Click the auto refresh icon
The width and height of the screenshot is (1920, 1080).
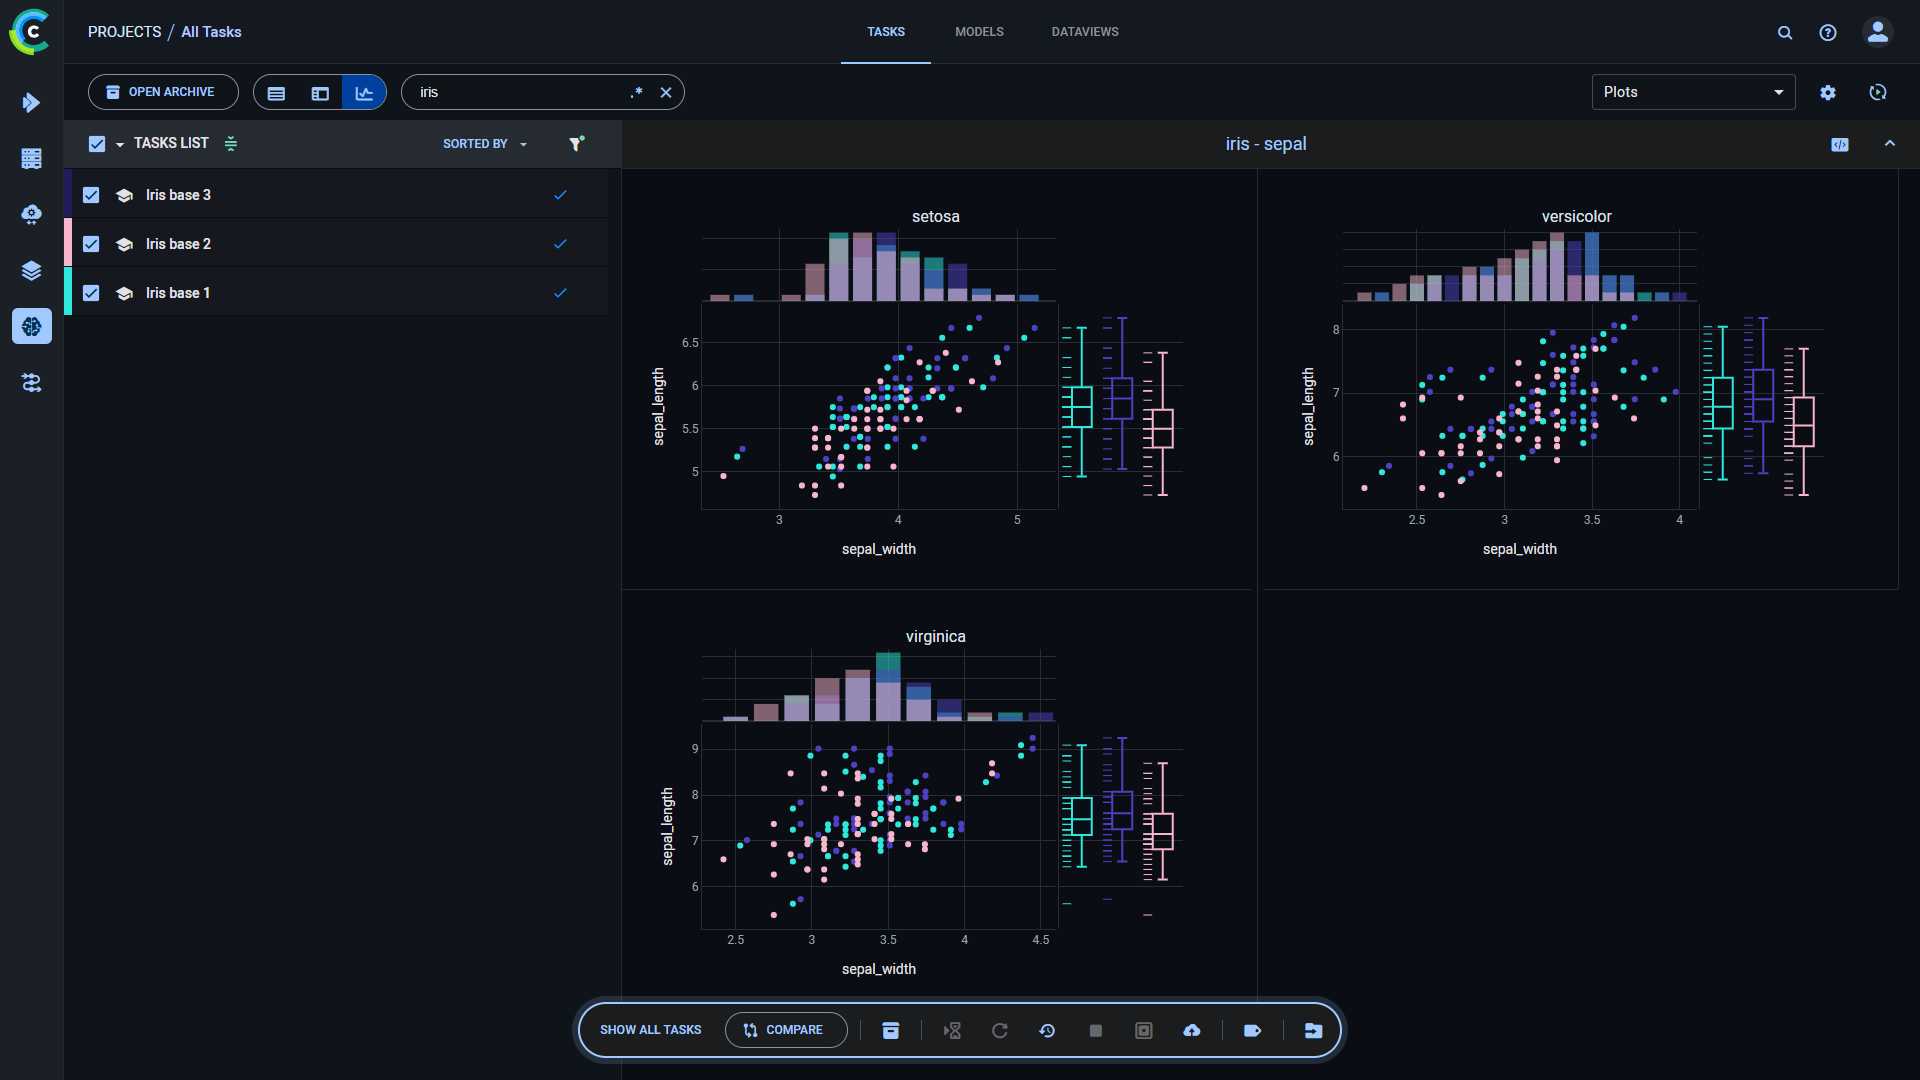[1878, 92]
